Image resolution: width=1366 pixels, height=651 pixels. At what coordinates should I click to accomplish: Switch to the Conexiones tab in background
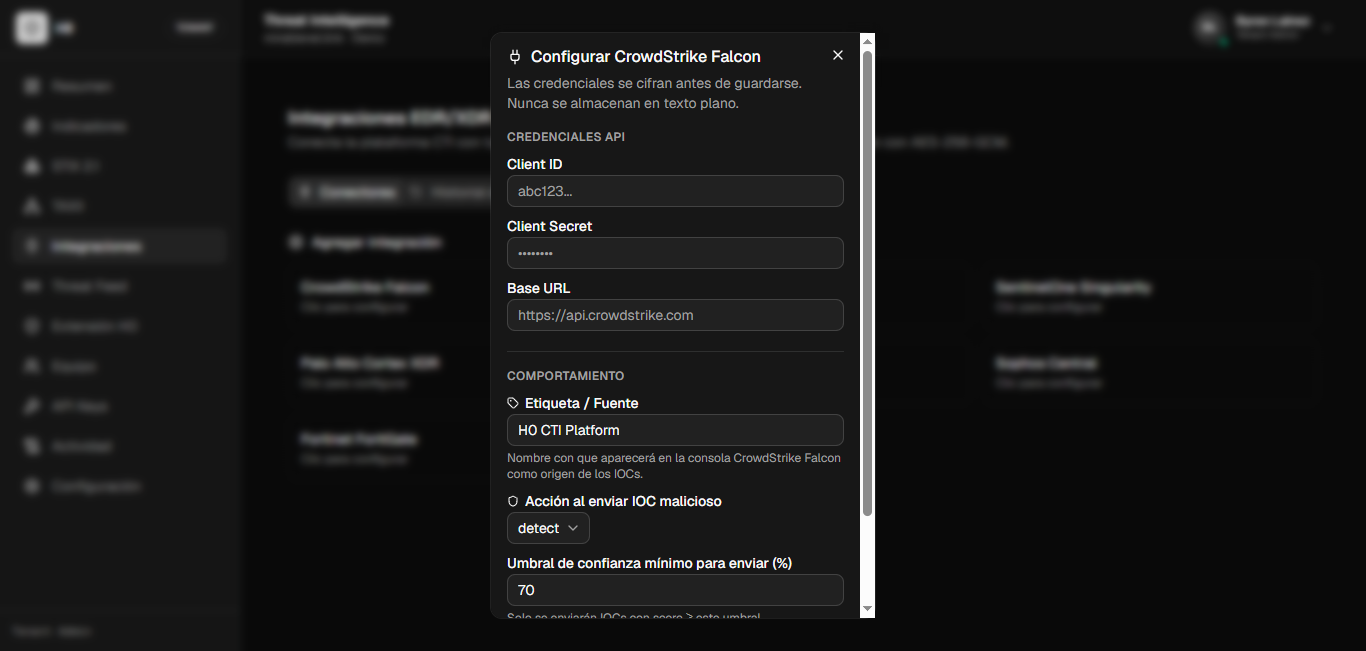click(347, 192)
